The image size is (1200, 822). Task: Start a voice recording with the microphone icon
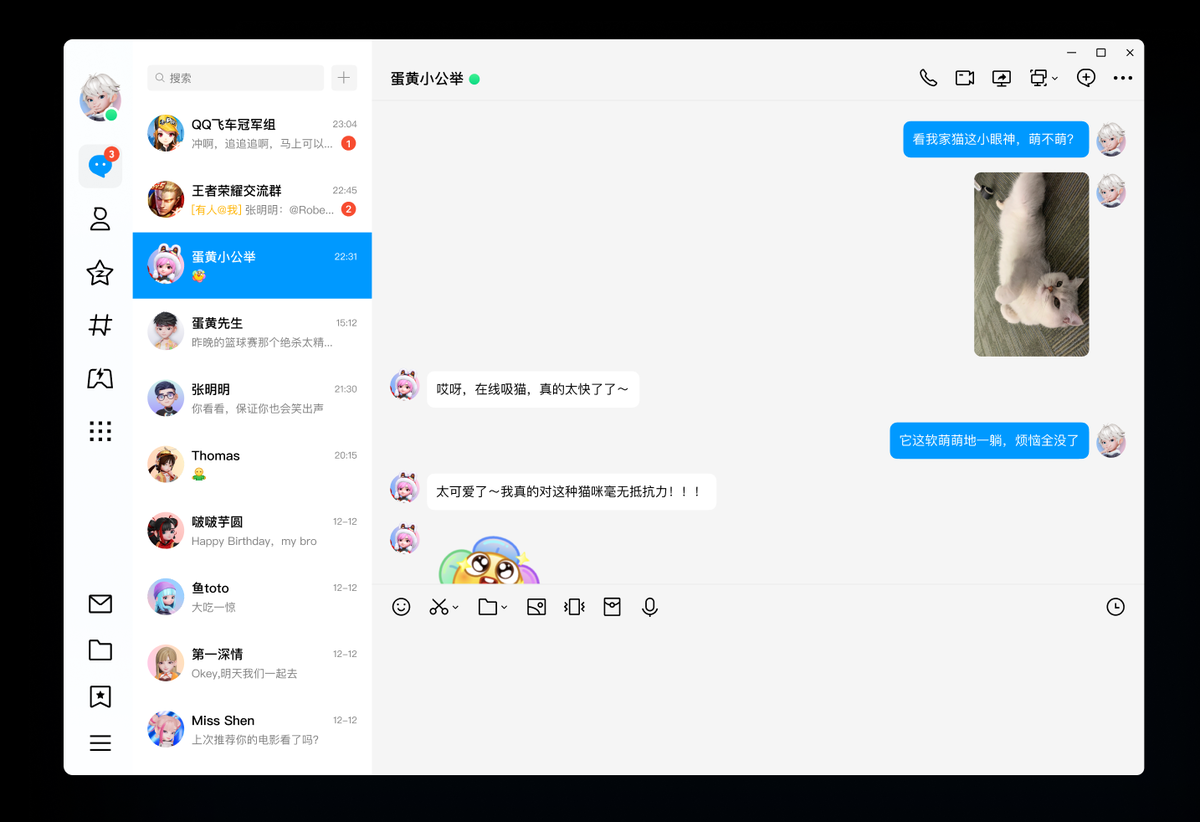coord(649,607)
